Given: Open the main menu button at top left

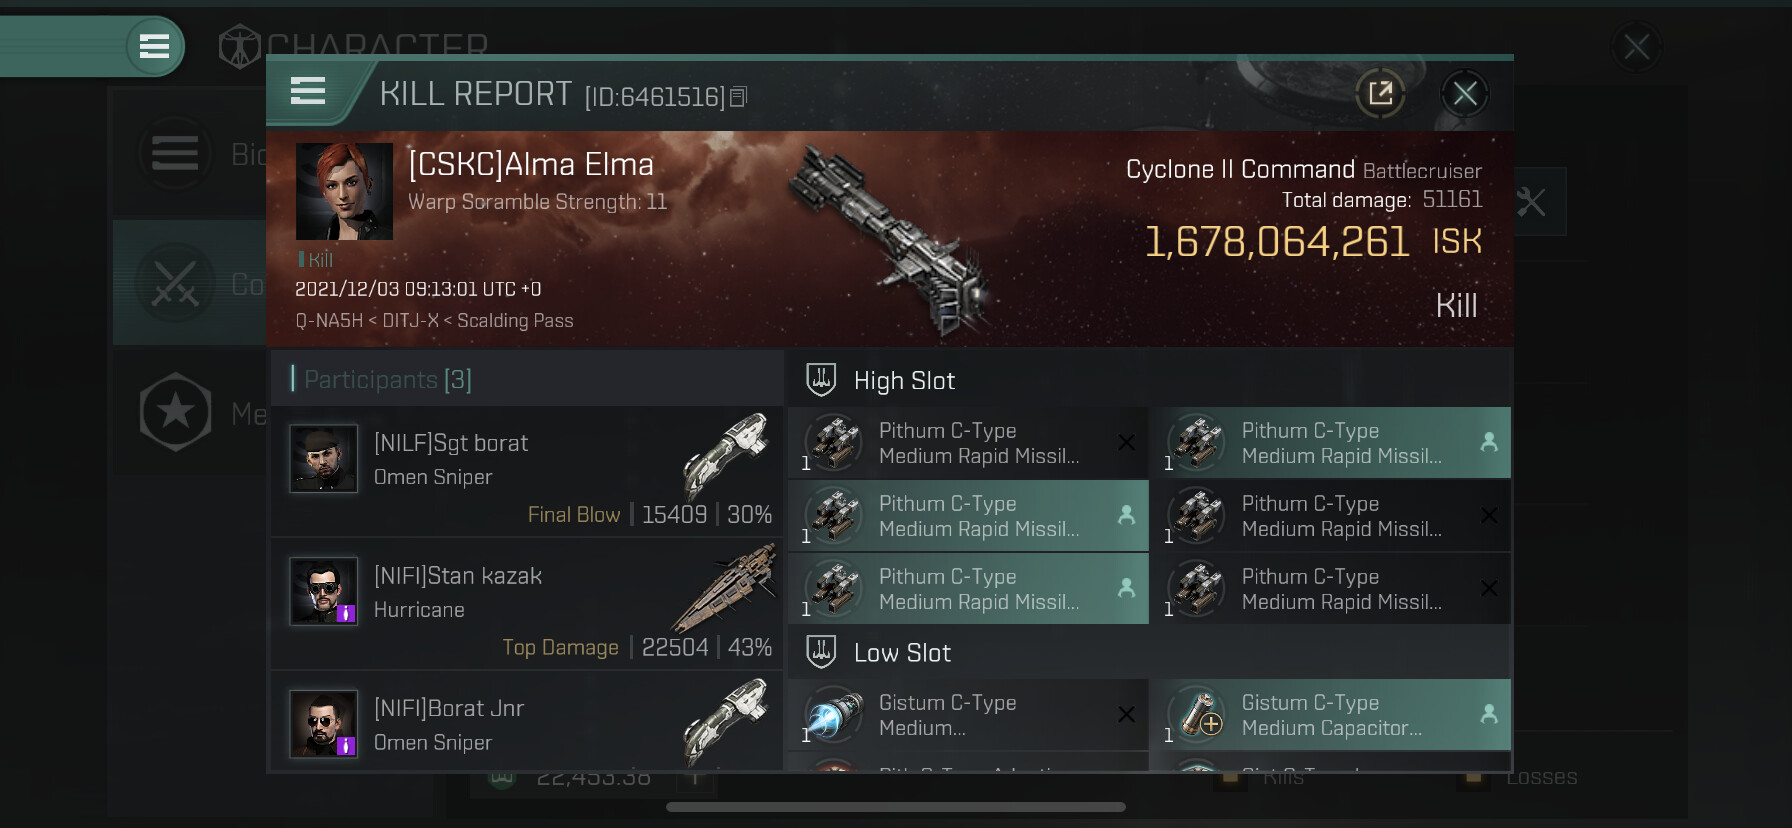Looking at the screenshot, I should pyautogui.click(x=154, y=46).
